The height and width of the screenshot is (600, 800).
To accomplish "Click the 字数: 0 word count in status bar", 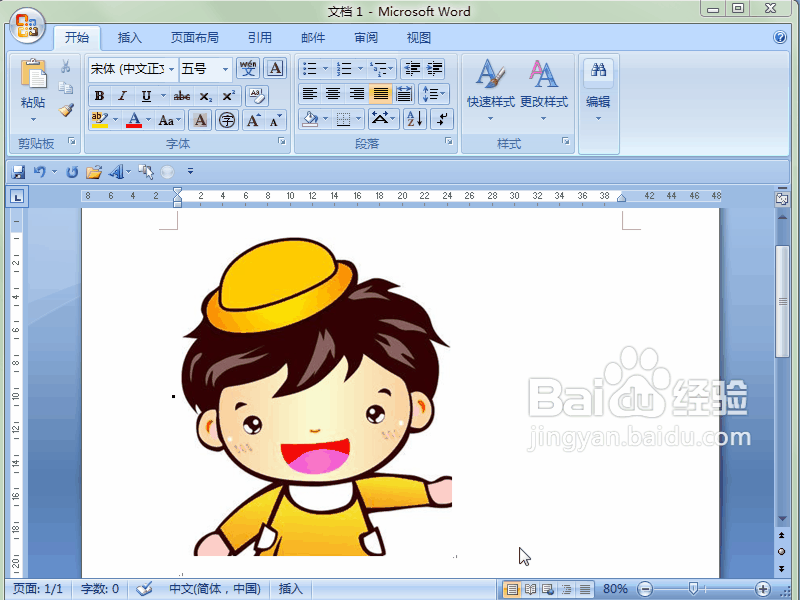I will coord(99,588).
